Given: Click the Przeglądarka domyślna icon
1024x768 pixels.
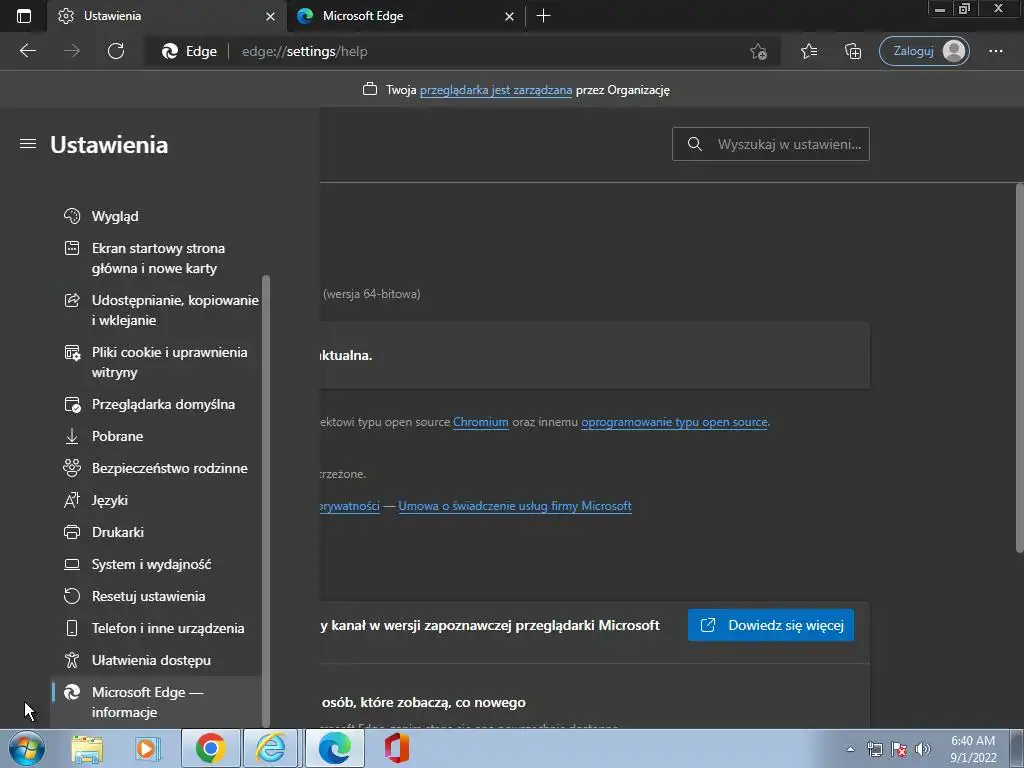Looking at the screenshot, I should (72, 404).
